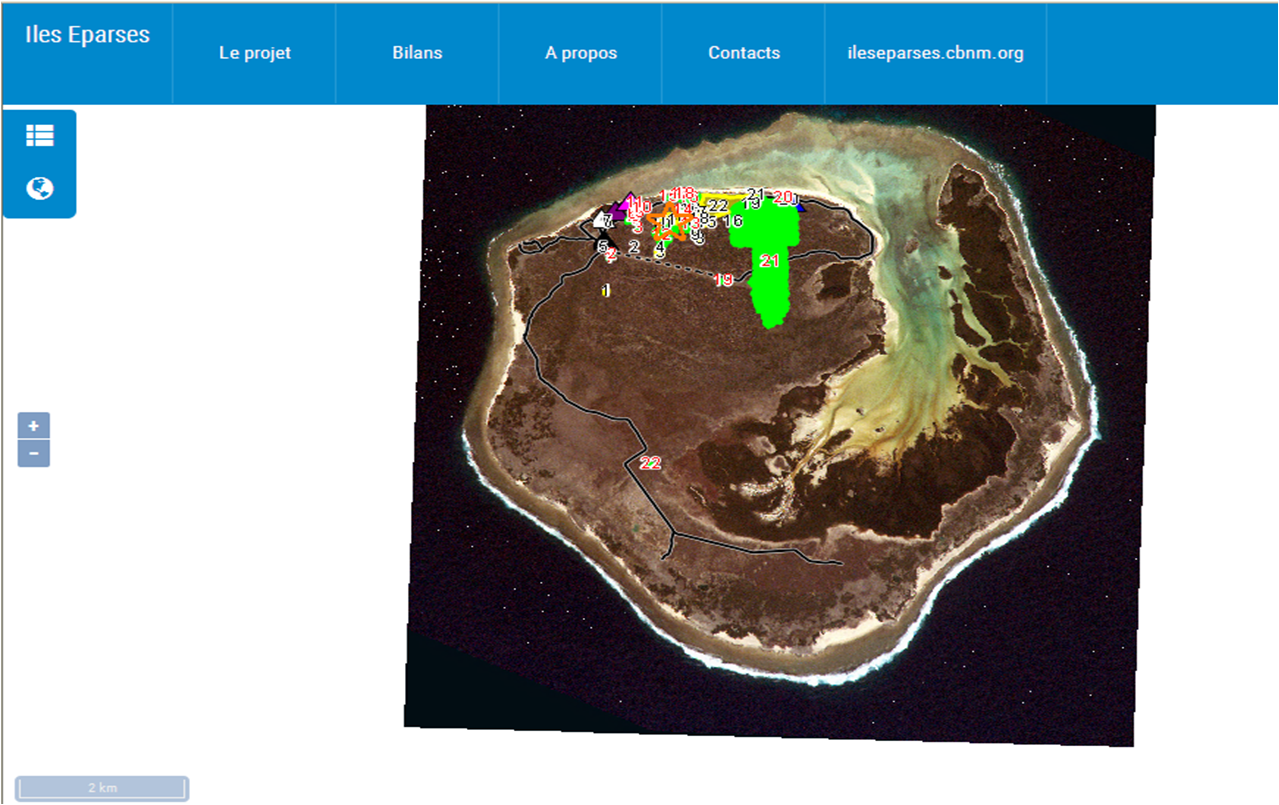Open the Contacts page
This screenshot has width=1279, height=805.
(x=743, y=53)
